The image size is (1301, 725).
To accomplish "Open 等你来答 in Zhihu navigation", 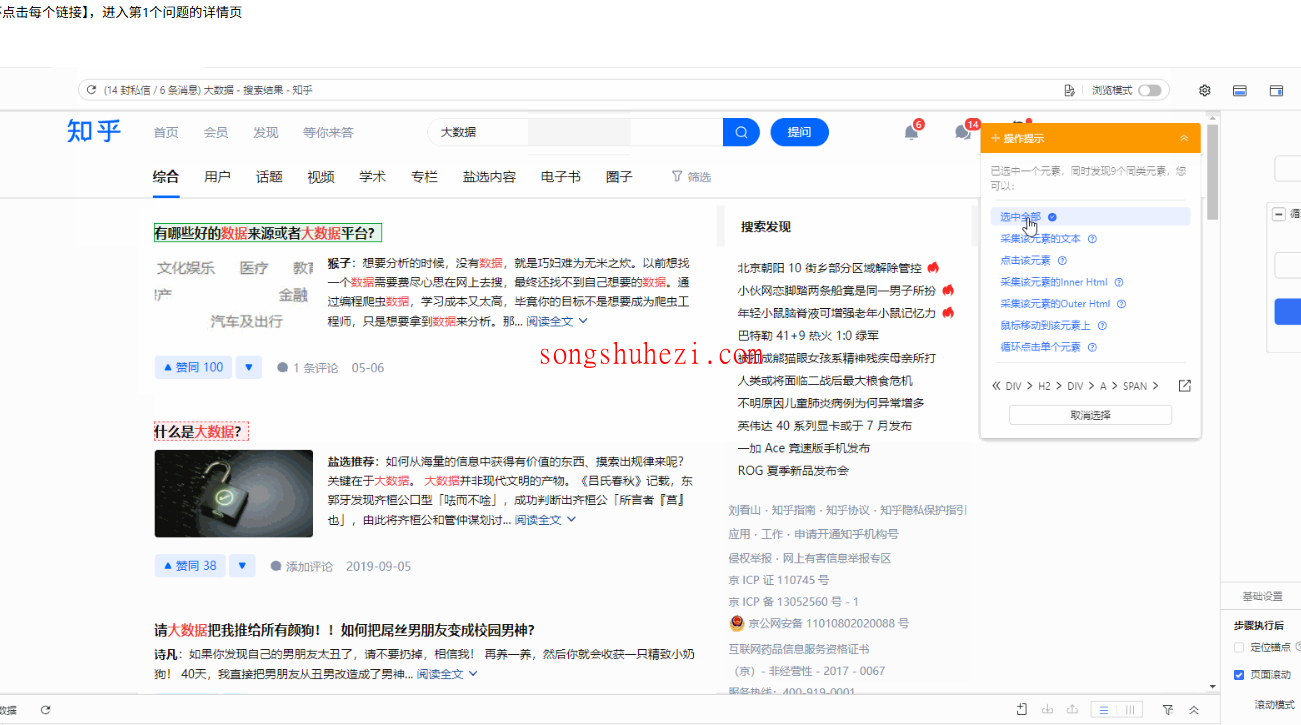I will (x=329, y=132).
